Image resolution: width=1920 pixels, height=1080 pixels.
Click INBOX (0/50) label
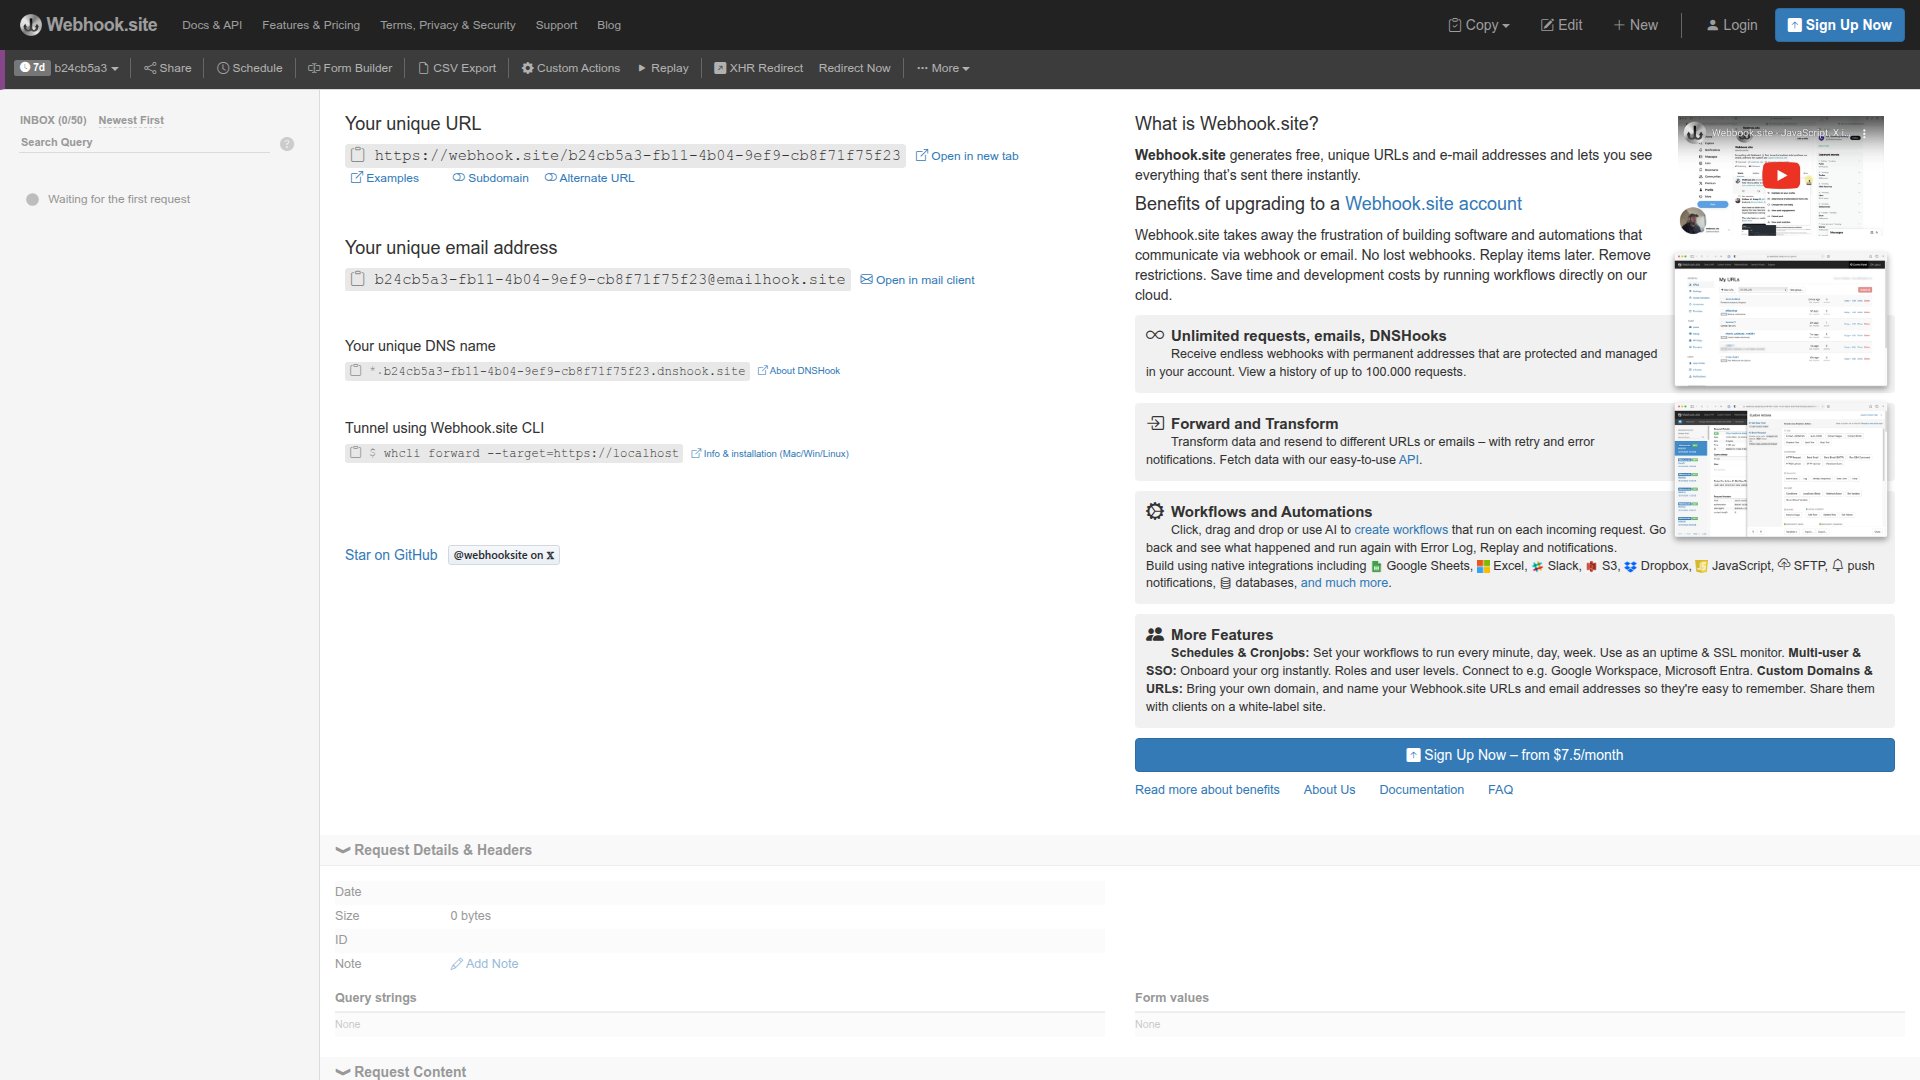point(53,120)
